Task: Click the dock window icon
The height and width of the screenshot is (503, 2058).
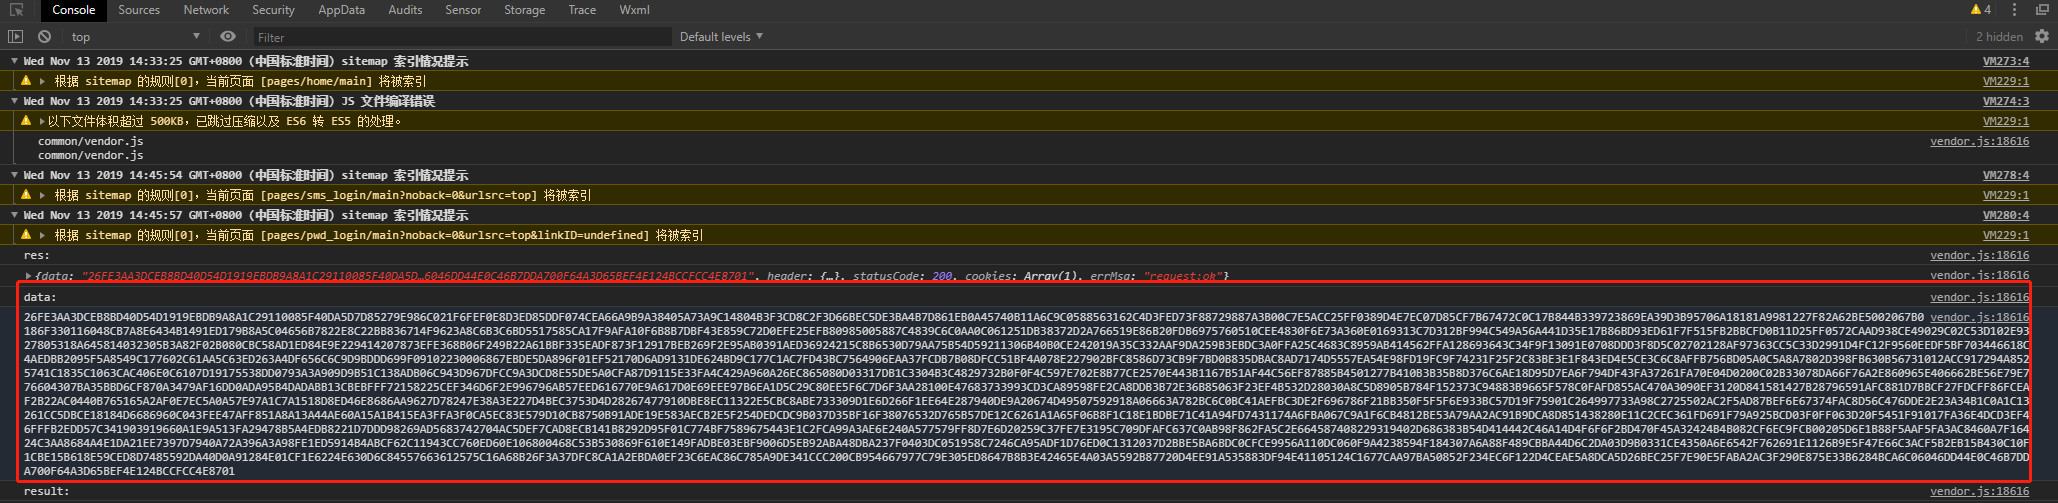Action: click(x=2041, y=10)
